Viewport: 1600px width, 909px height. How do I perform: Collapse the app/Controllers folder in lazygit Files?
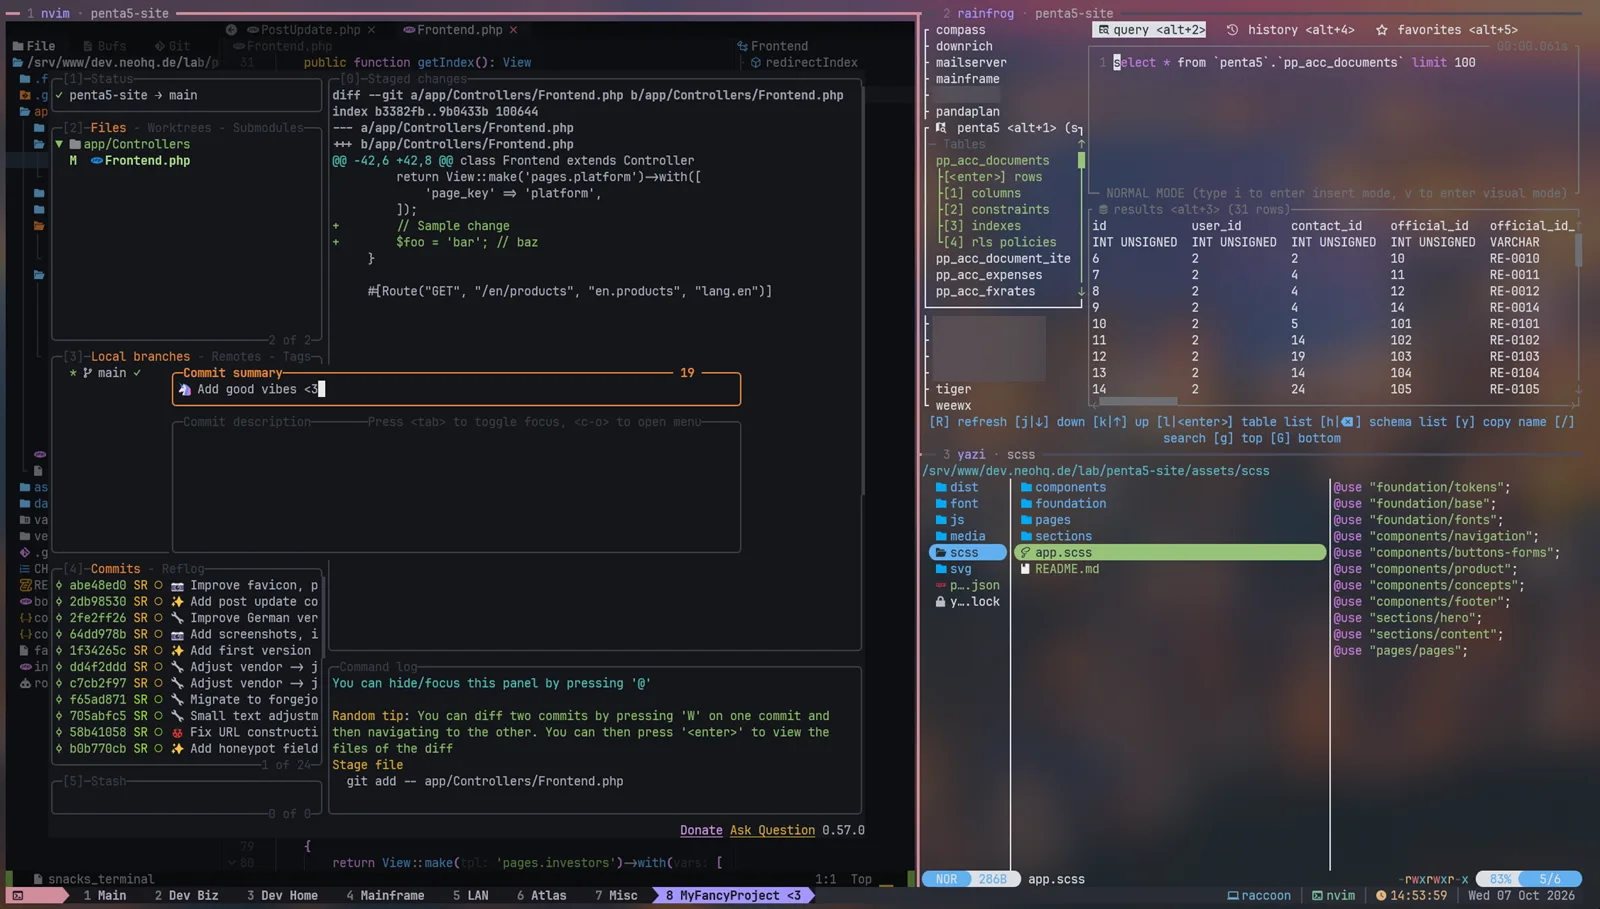(59, 144)
